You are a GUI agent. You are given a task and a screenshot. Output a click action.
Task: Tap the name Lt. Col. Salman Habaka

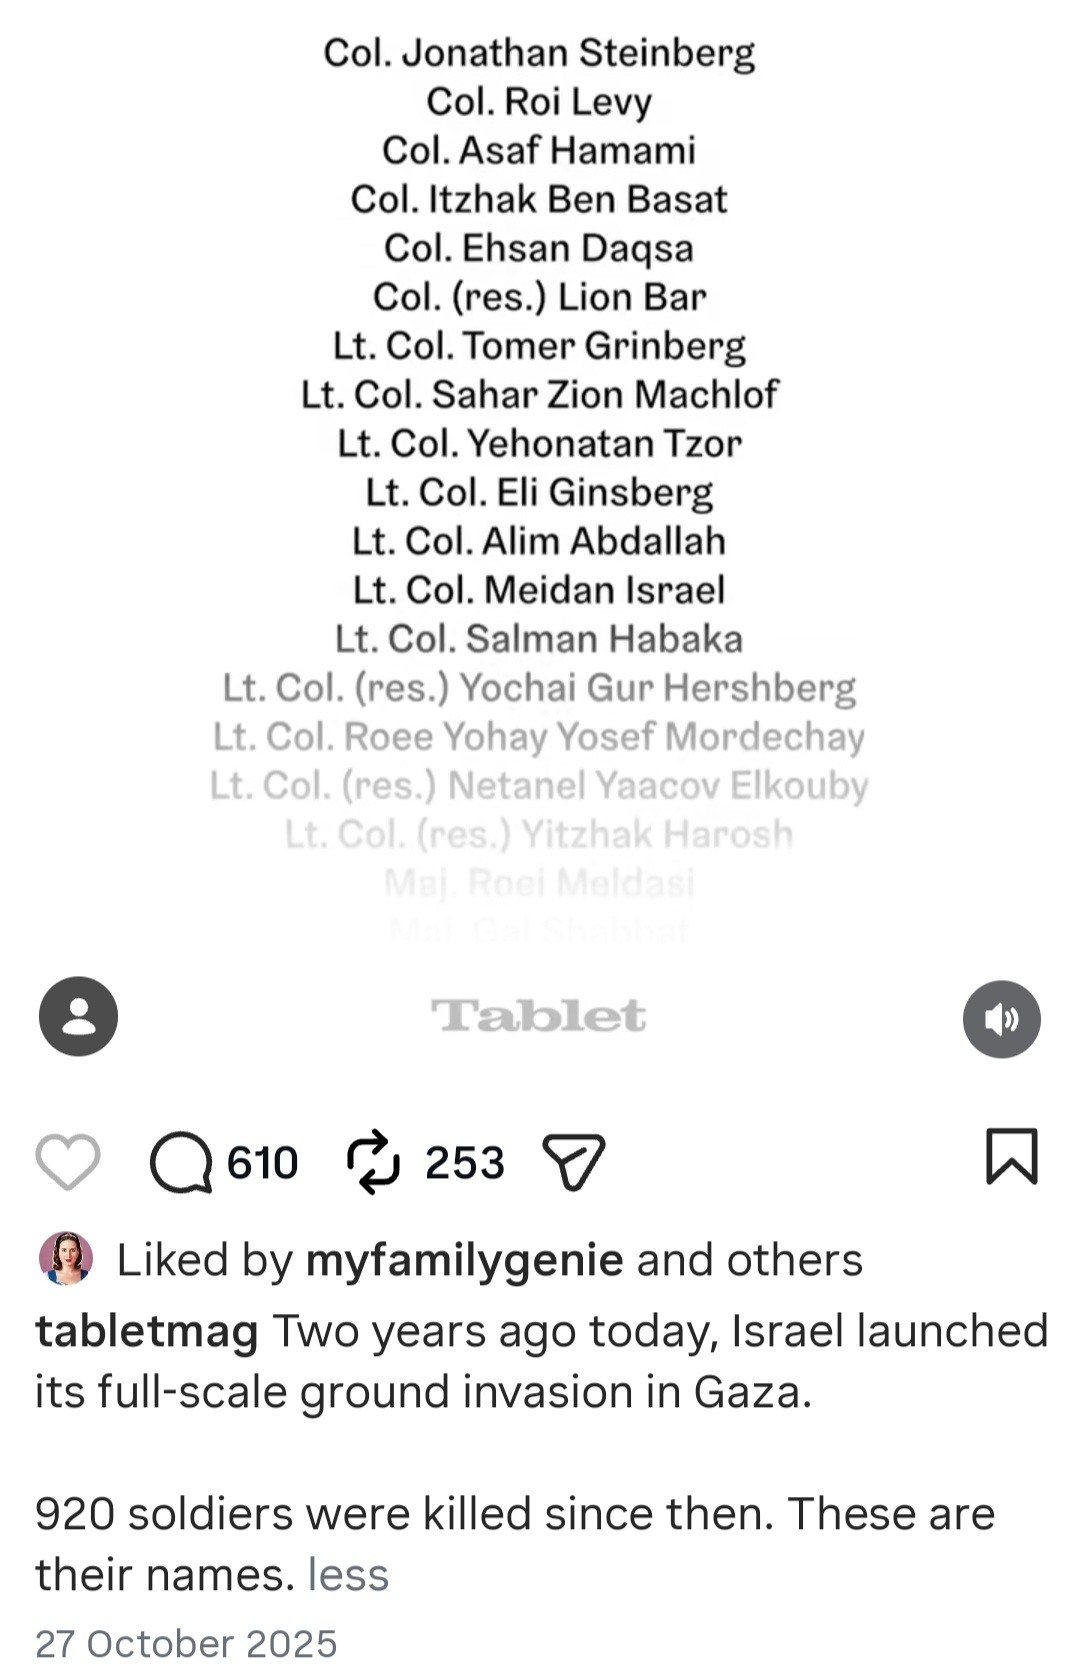539,639
